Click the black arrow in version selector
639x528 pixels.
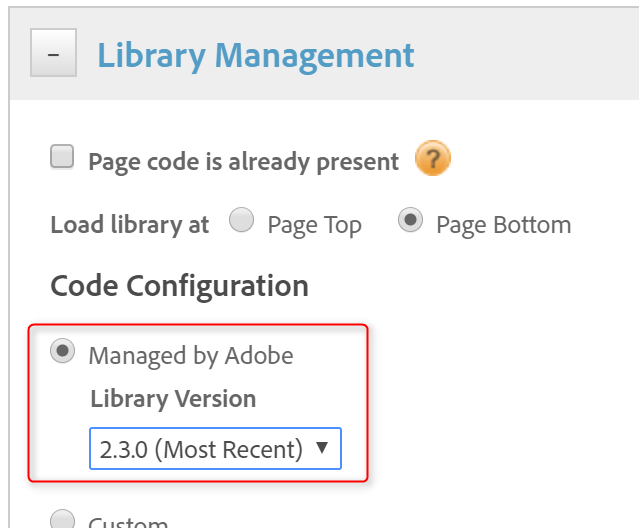click(322, 448)
